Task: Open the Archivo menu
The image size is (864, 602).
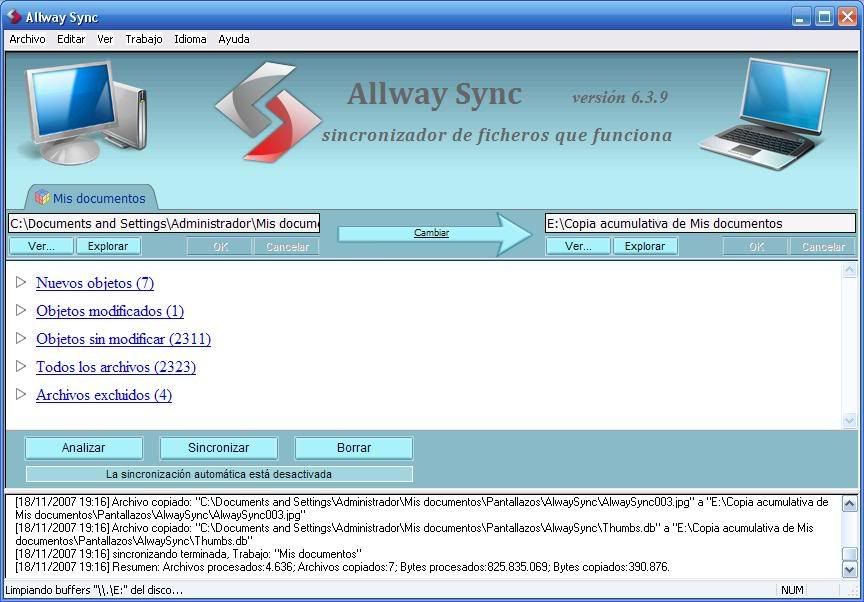Action: click(x=27, y=39)
